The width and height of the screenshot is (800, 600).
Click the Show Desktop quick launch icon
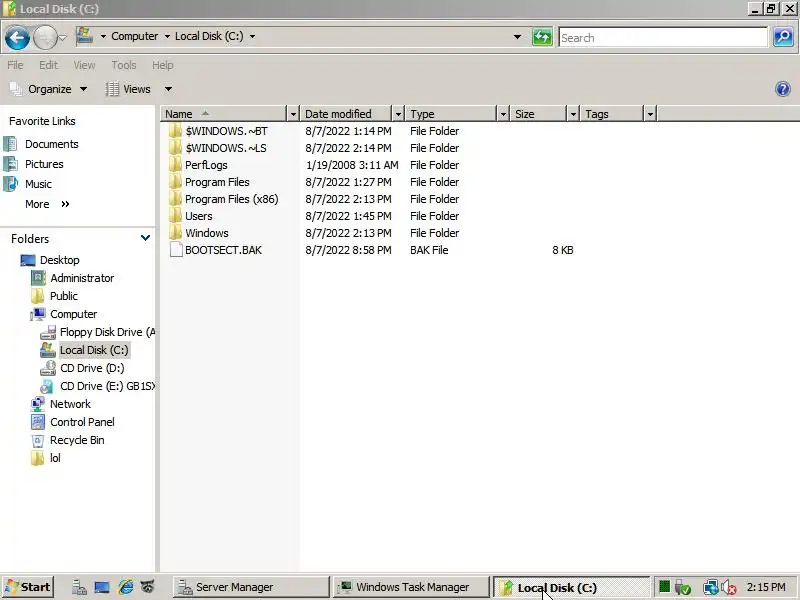pyautogui.click(x=102, y=587)
